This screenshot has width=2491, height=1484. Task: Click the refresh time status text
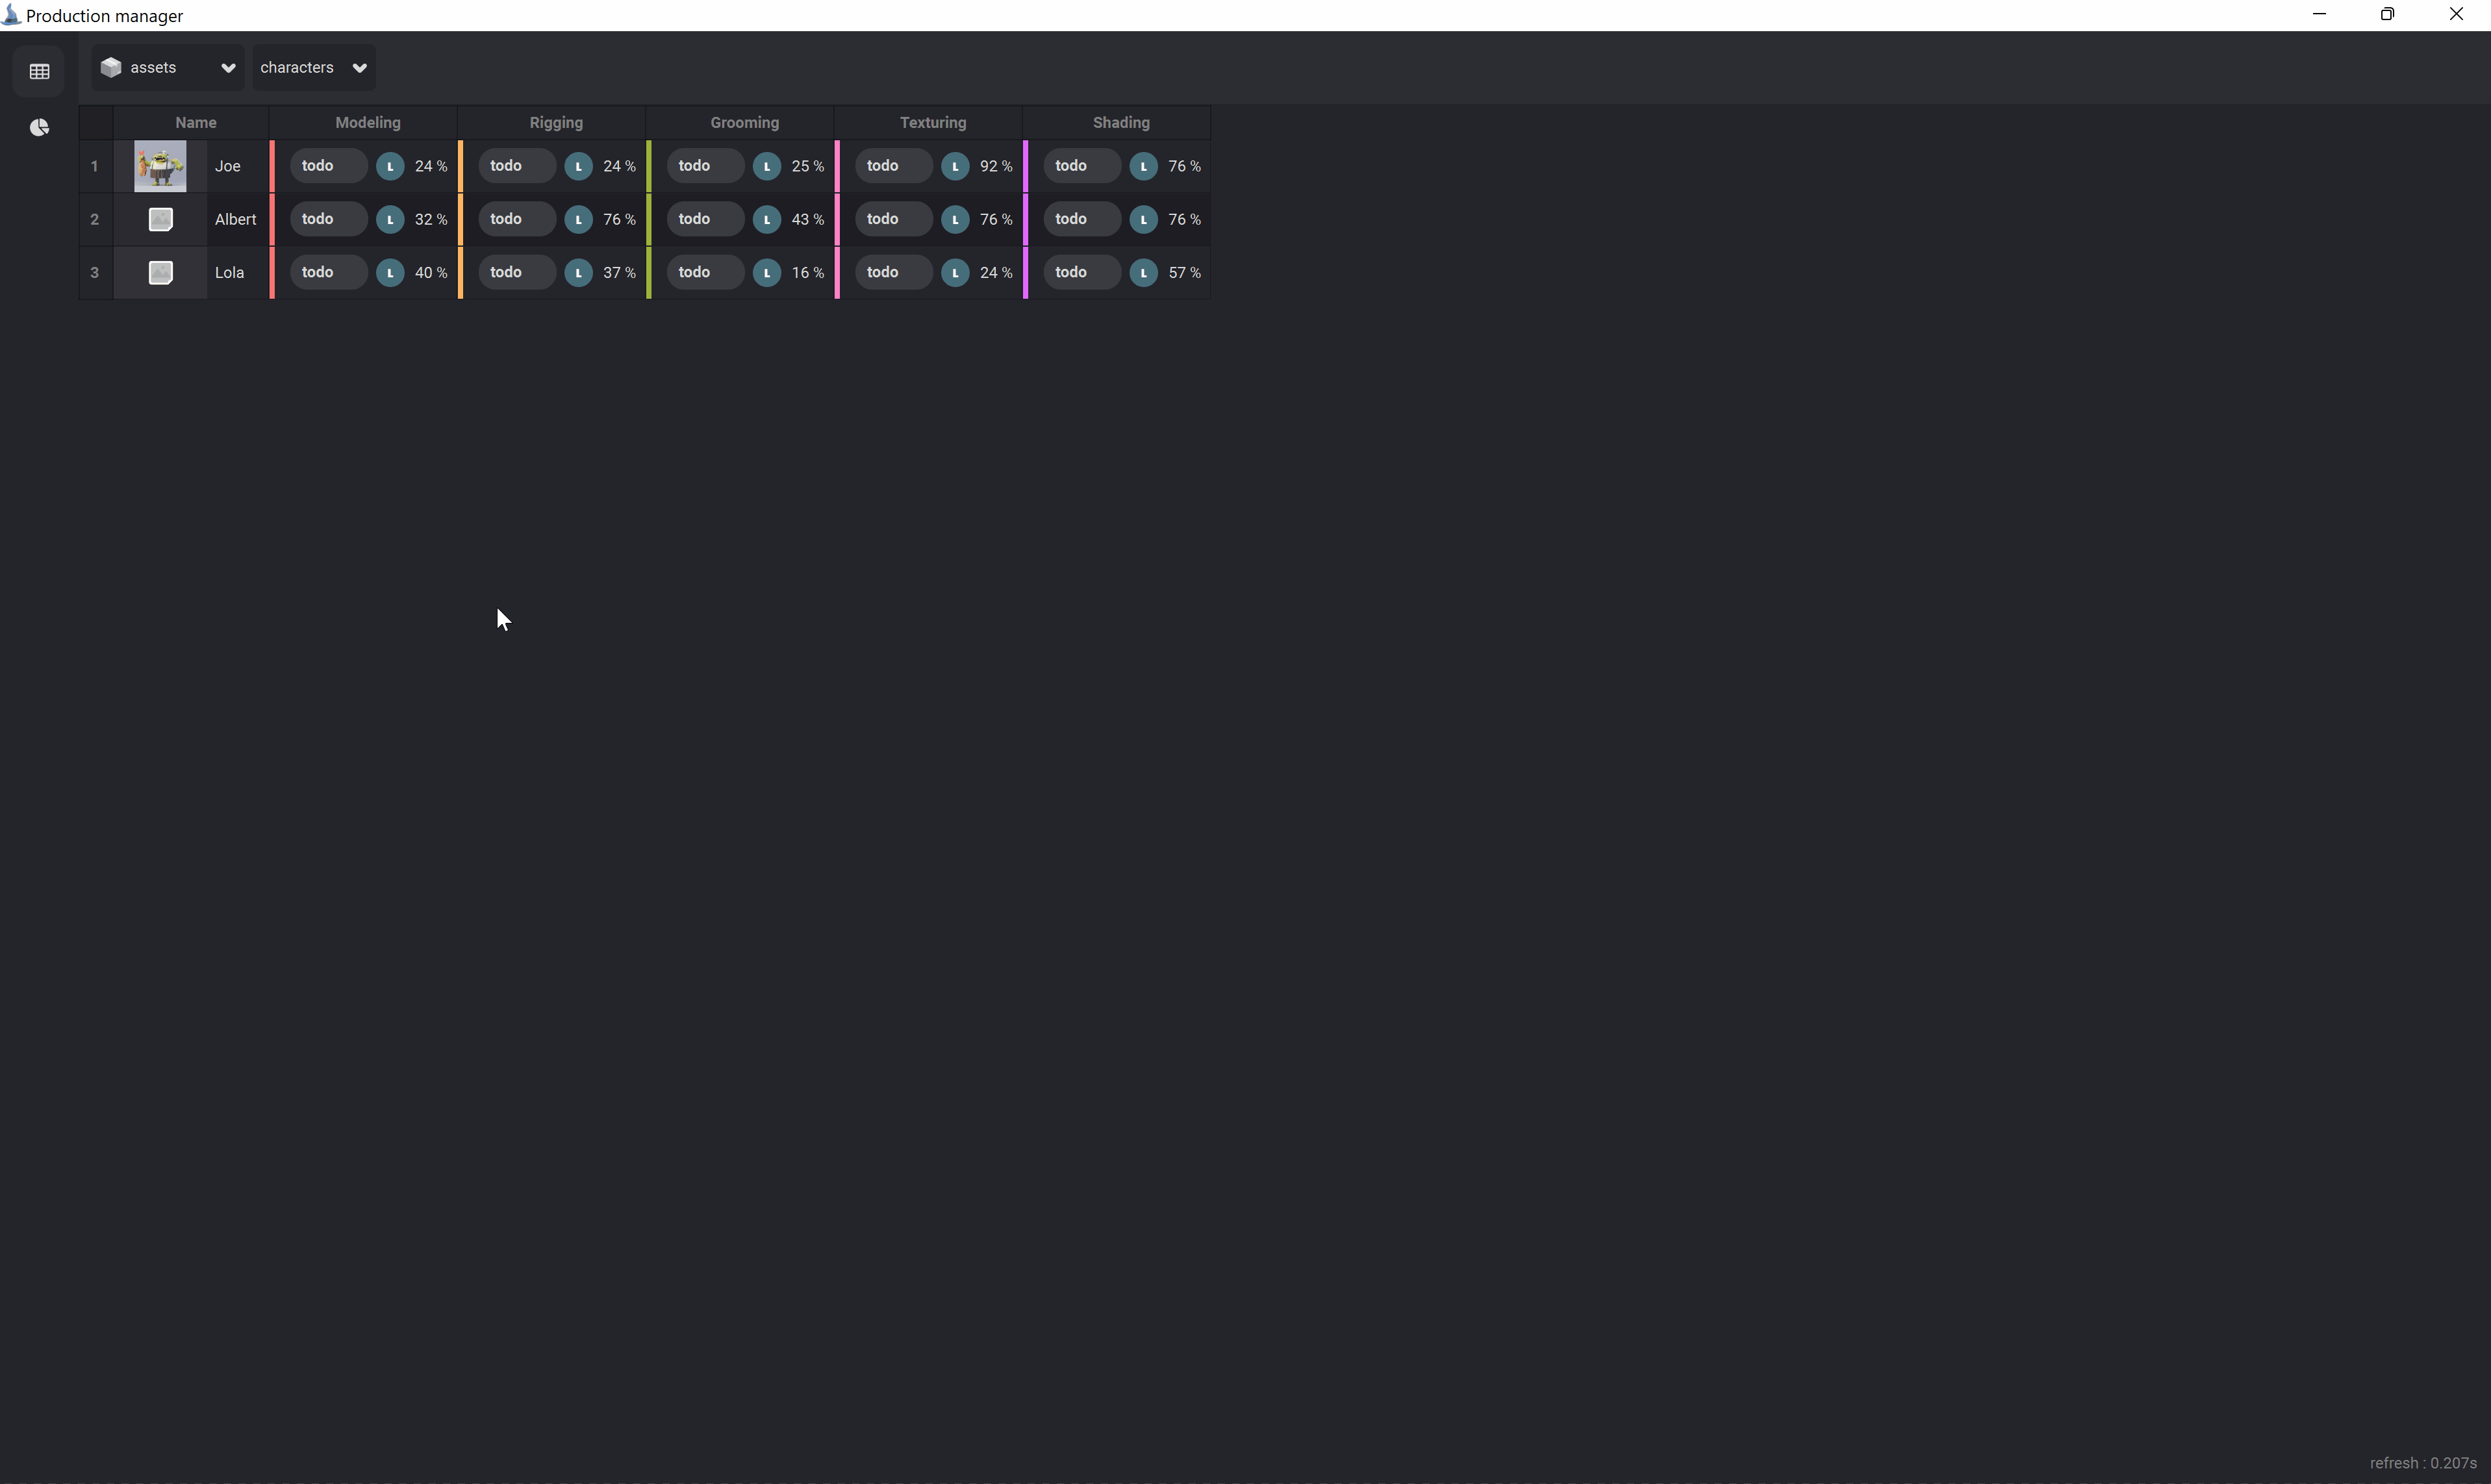tap(2423, 1463)
